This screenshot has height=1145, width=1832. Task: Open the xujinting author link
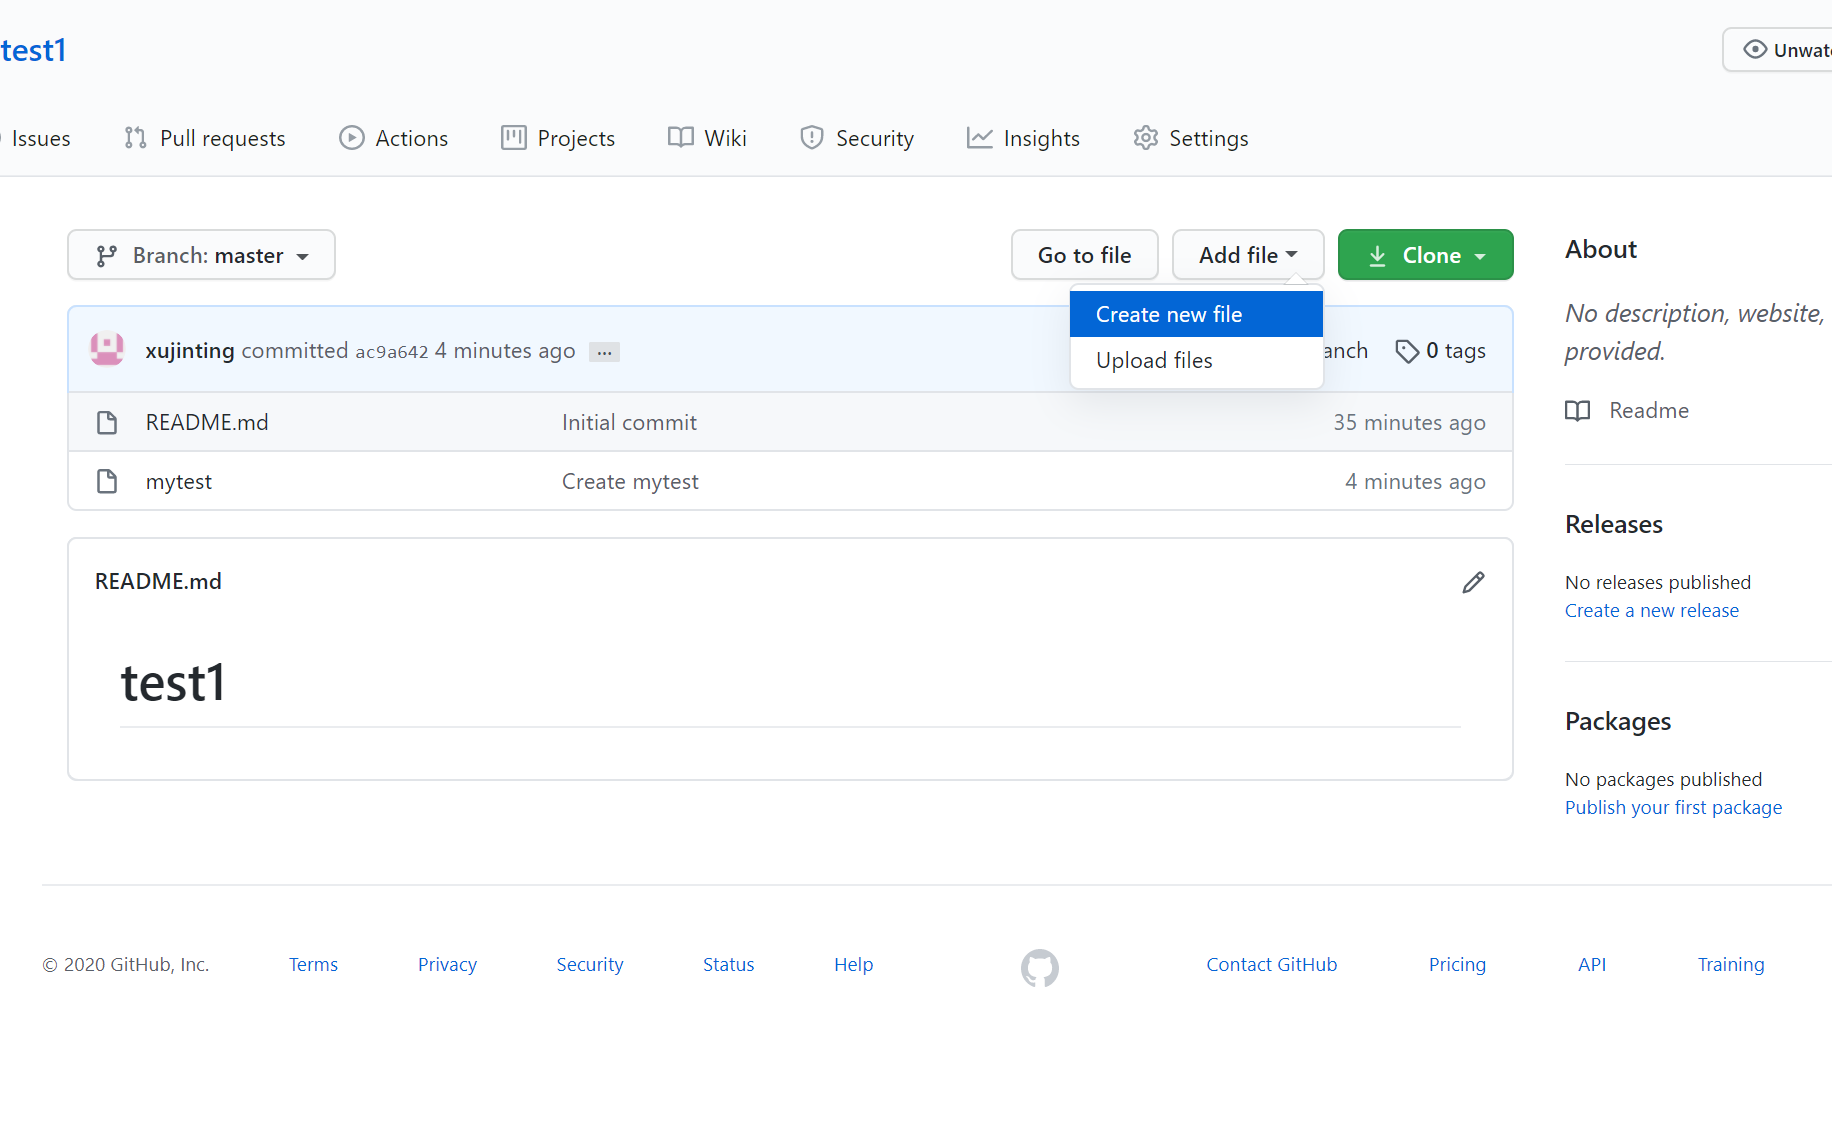click(x=190, y=351)
